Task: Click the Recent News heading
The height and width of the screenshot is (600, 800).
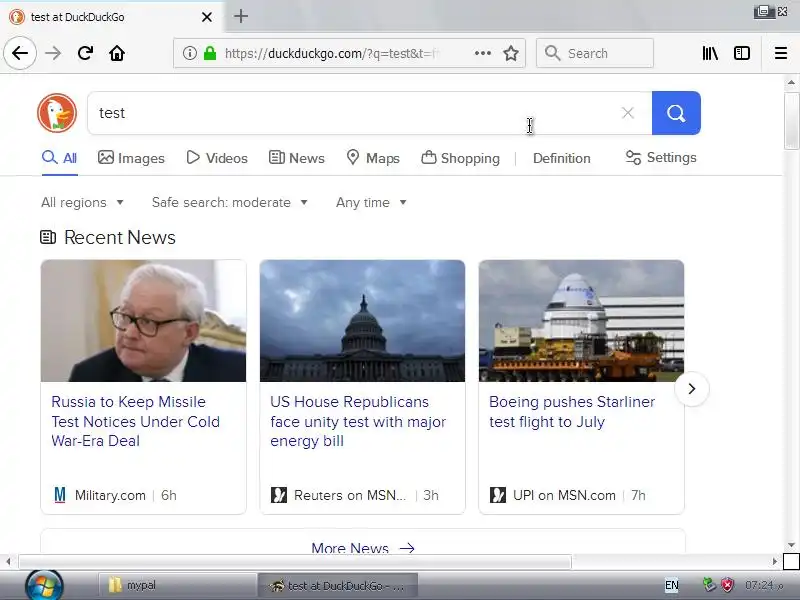Action: [x=119, y=237]
